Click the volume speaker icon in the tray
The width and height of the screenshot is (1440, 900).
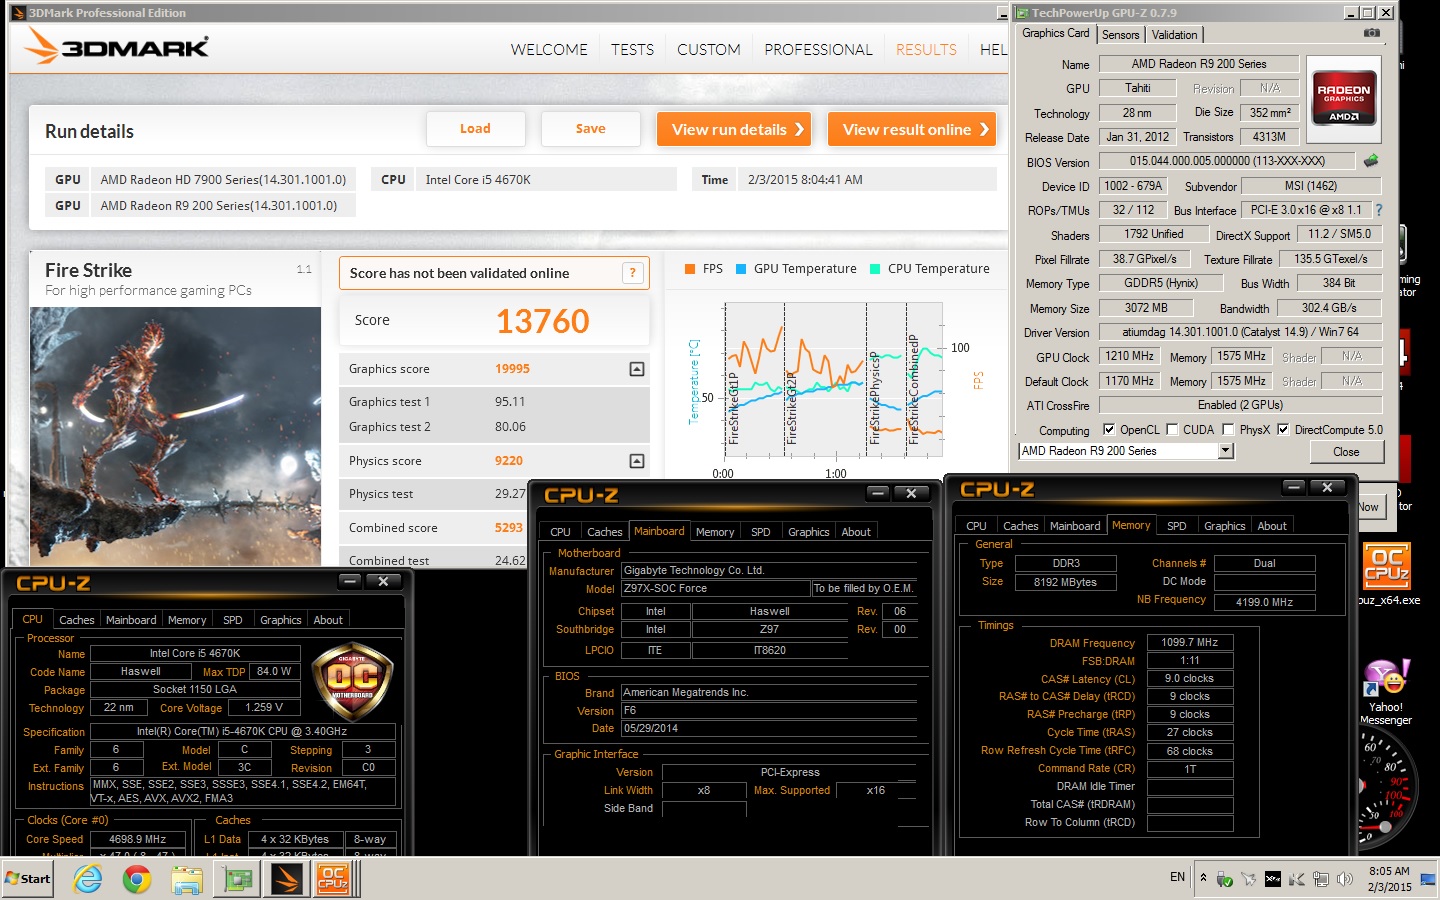point(1345,879)
